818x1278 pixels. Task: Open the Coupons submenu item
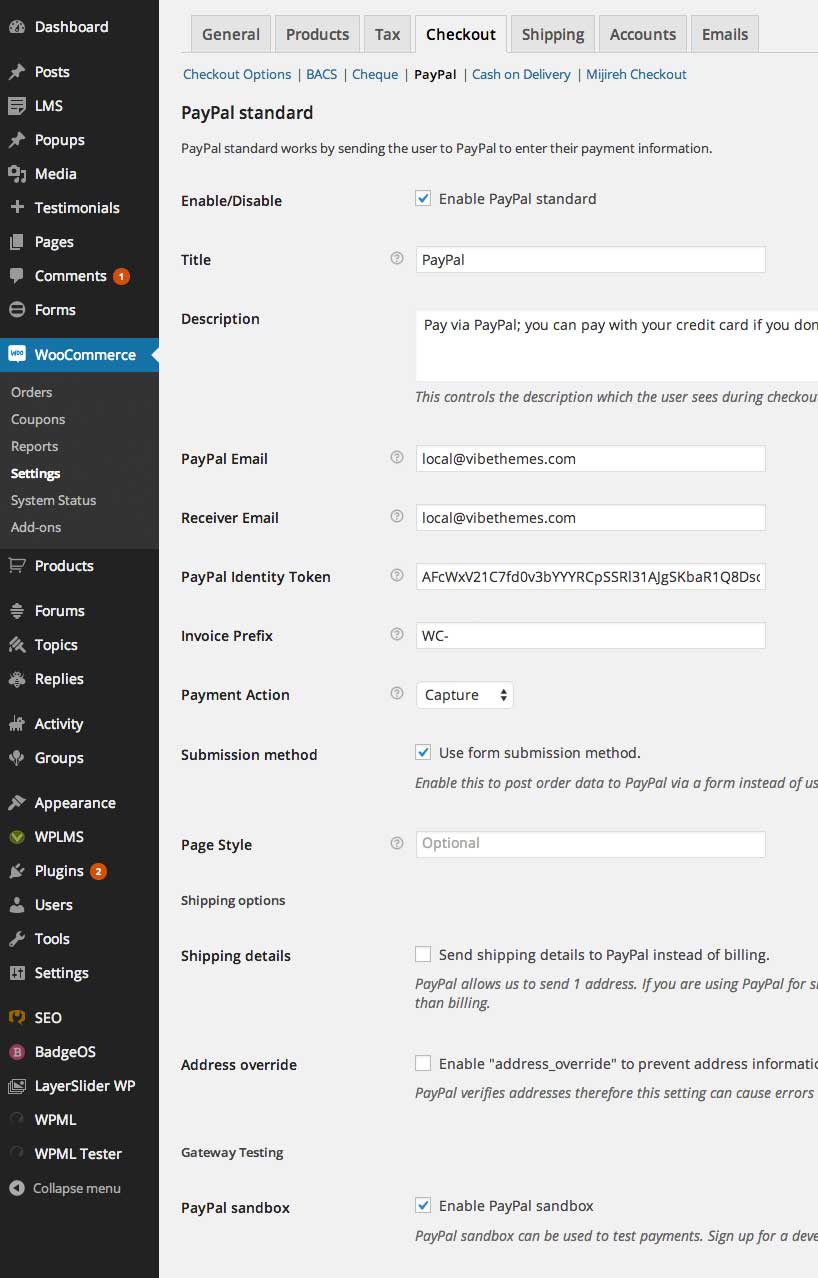[38, 419]
